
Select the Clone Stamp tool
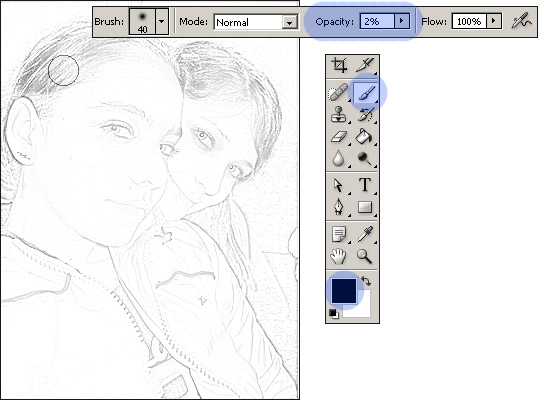339,114
